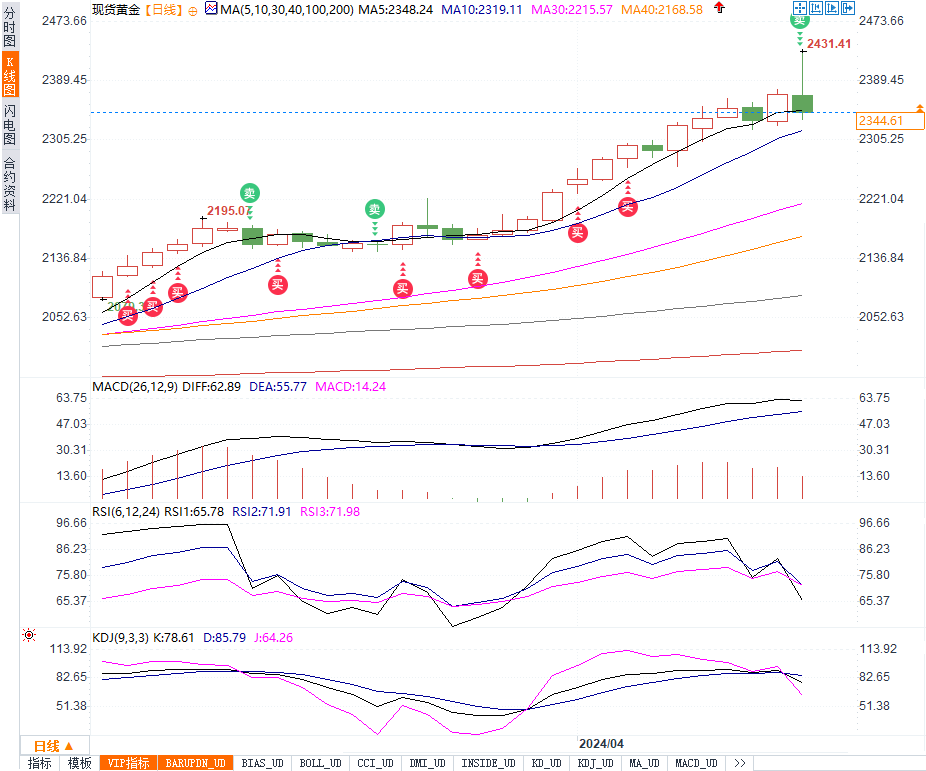The image size is (926, 771).
Task: Select the CCI_UD indicator
Action: coord(375,763)
